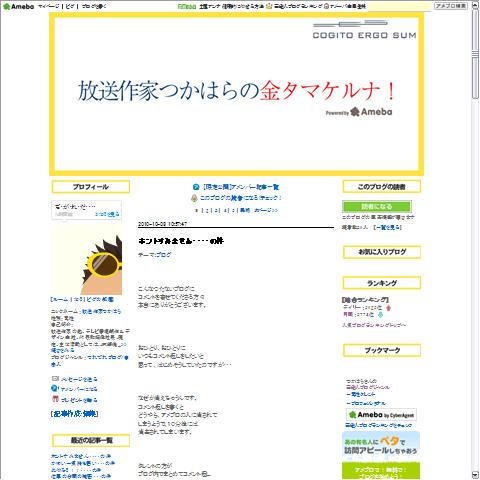480x480 pixels.
Task: Go to page 3 in the pager
Action: 216,211
